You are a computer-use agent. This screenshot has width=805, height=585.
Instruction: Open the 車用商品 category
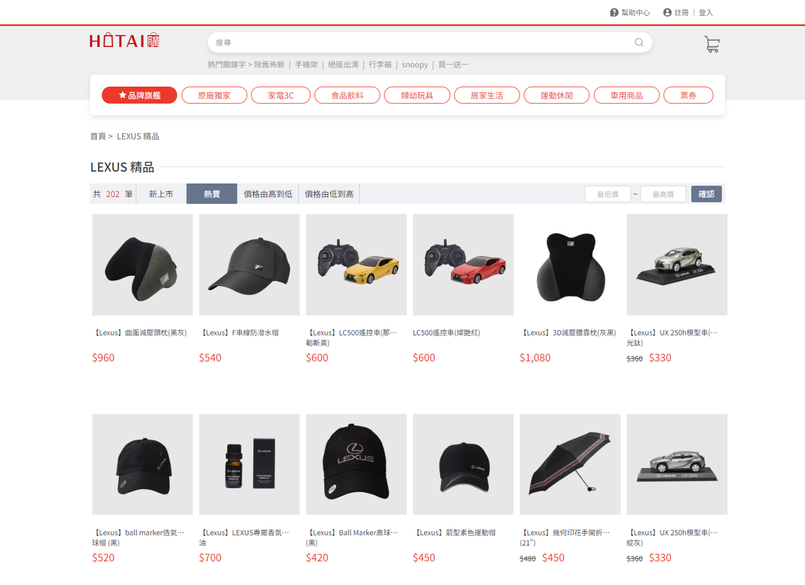coord(626,95)
